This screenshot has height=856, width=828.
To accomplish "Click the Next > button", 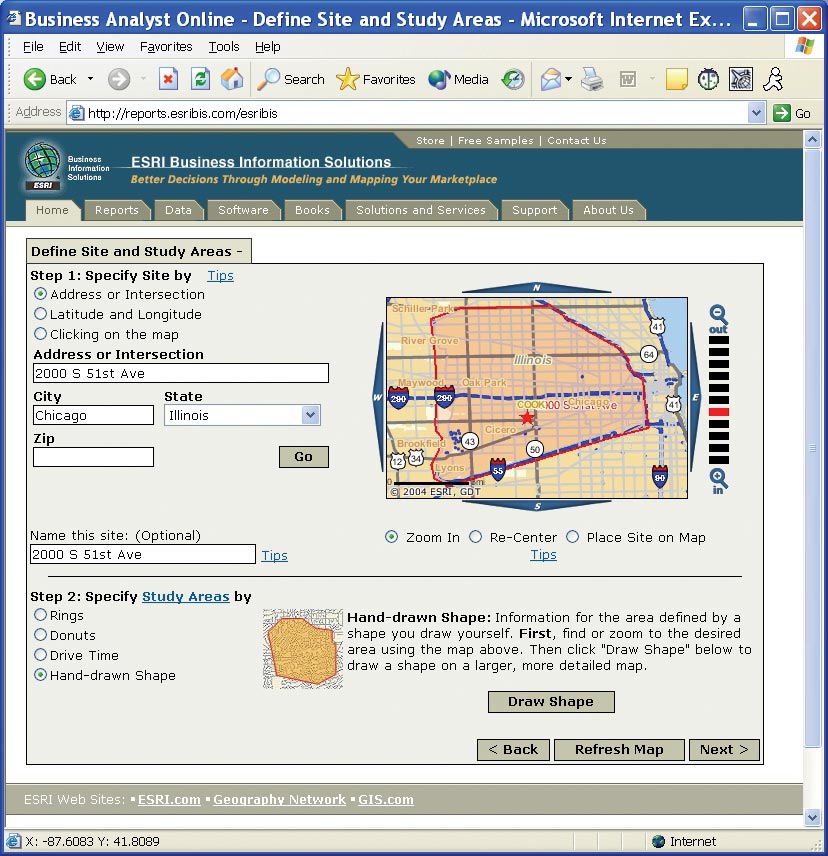I will 724,750.
